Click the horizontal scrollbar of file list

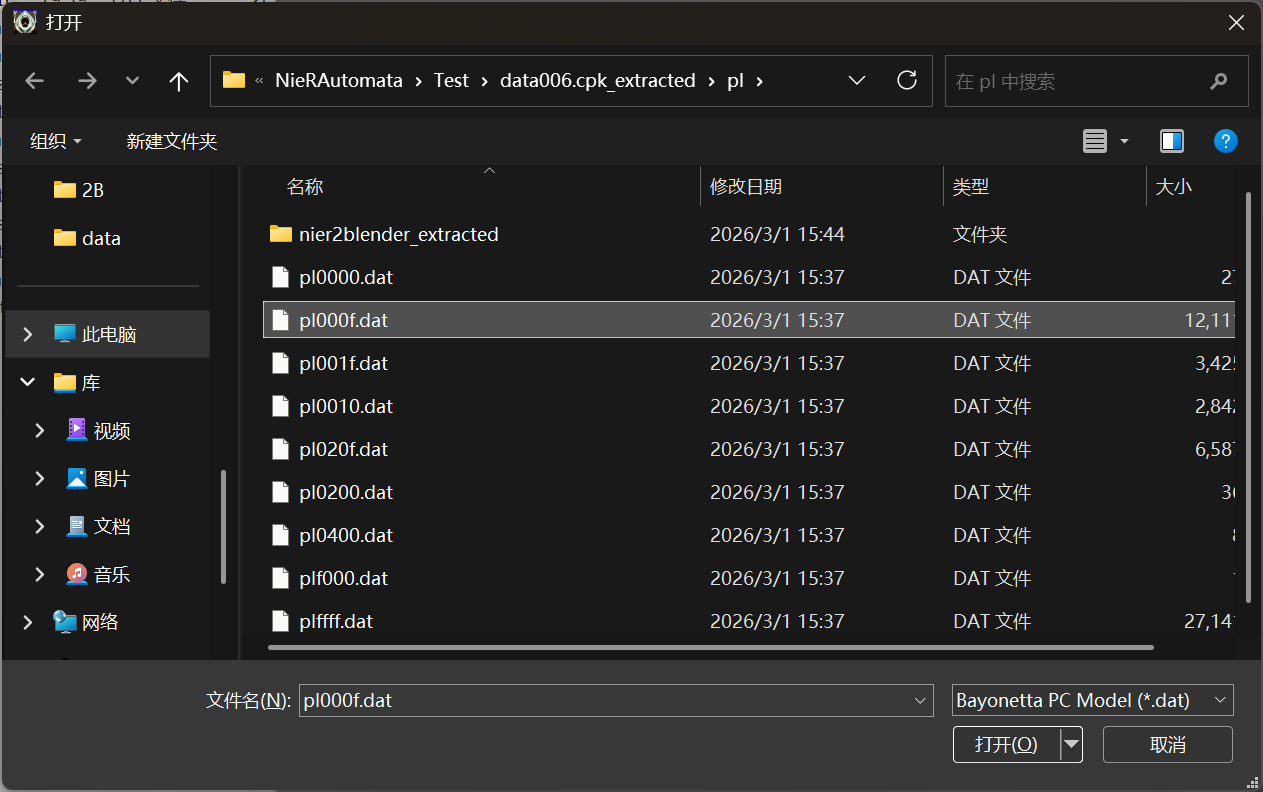tap(710, 647)
